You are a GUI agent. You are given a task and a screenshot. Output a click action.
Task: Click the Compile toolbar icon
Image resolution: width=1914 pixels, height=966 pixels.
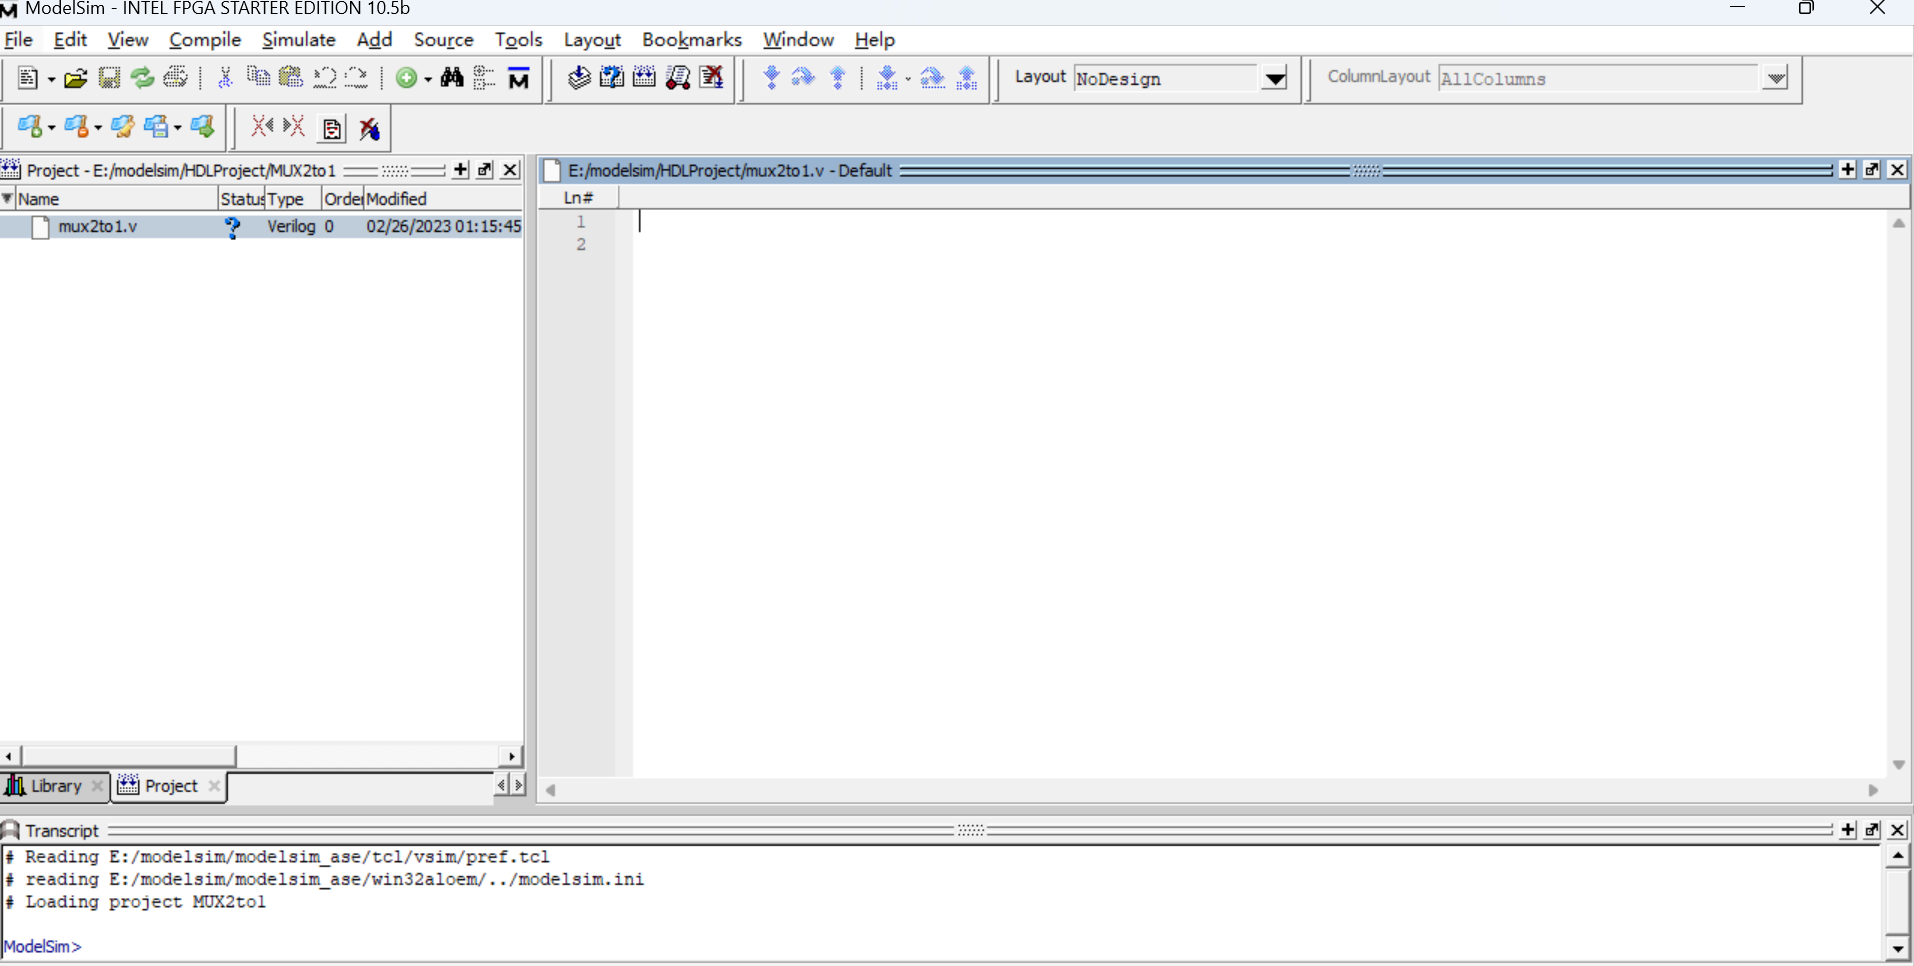point(579,78)
